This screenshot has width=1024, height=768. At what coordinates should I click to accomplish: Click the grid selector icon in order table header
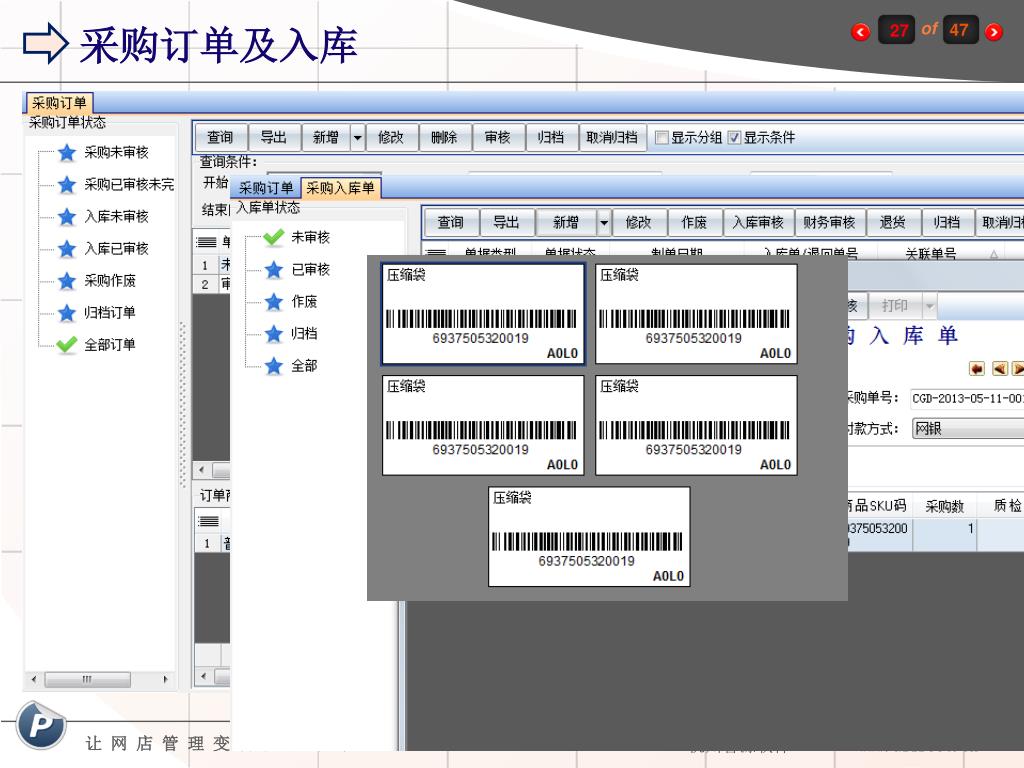(206, 242)
